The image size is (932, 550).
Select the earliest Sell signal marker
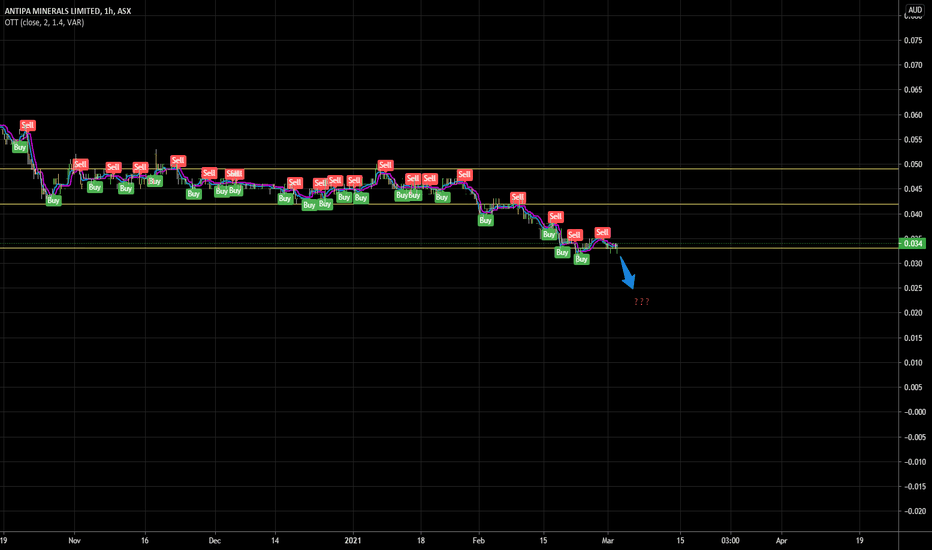click(x=27, y=125)
